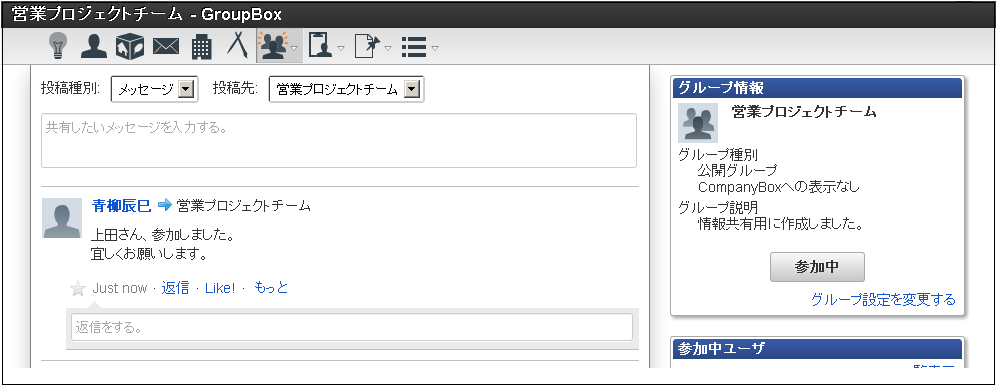This screenshot has width=997, height=389.
Task: Click the 参加中ユーザ panel header
Action: pos(818,348)
